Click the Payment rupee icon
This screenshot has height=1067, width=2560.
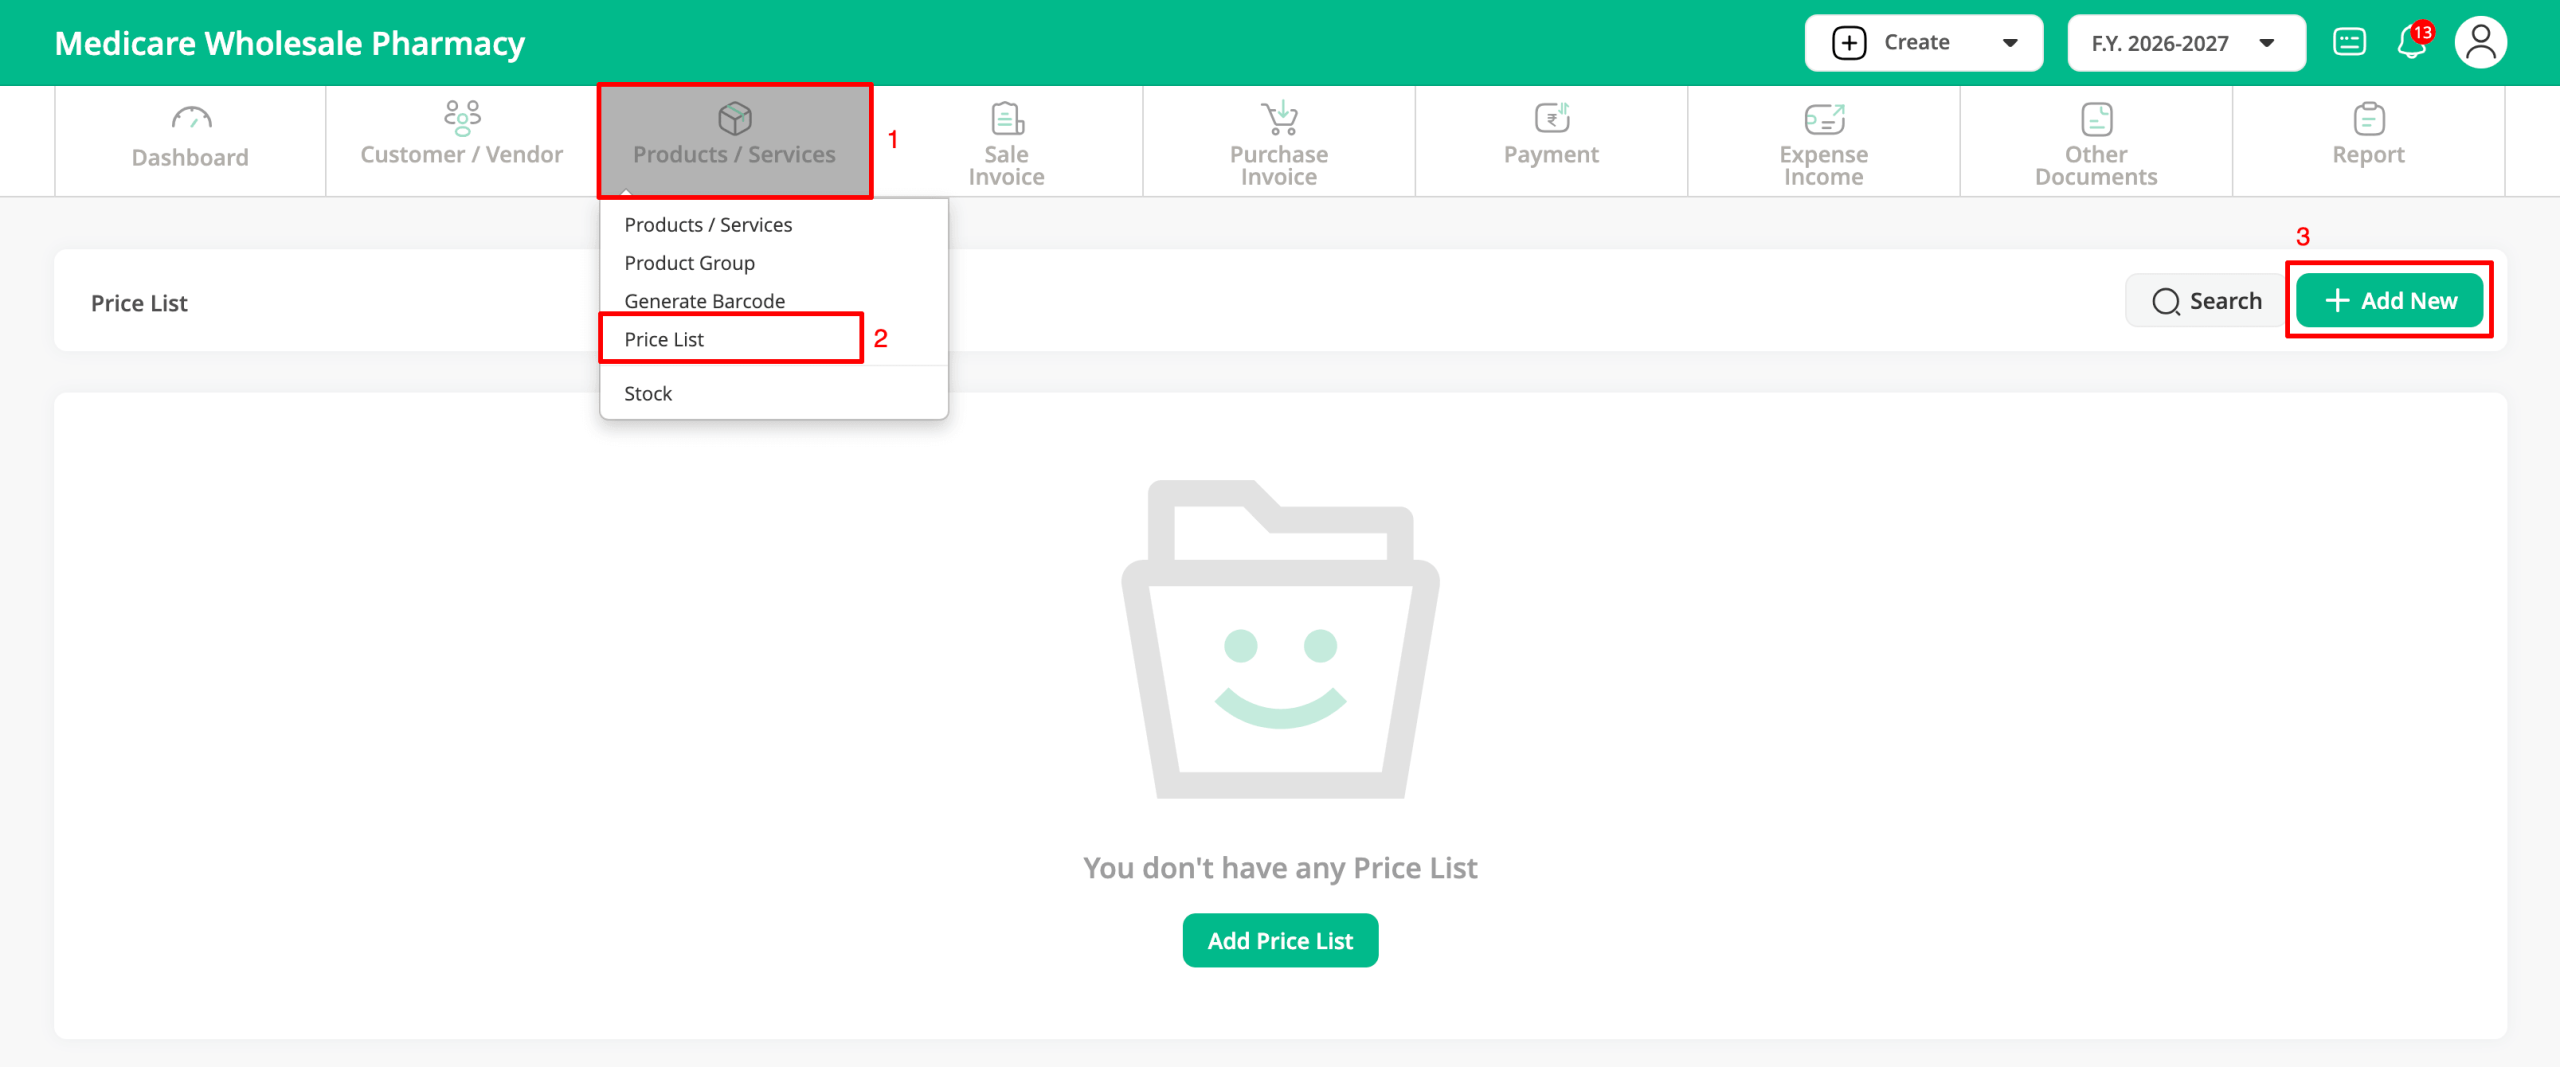[x=1551, y=118]
